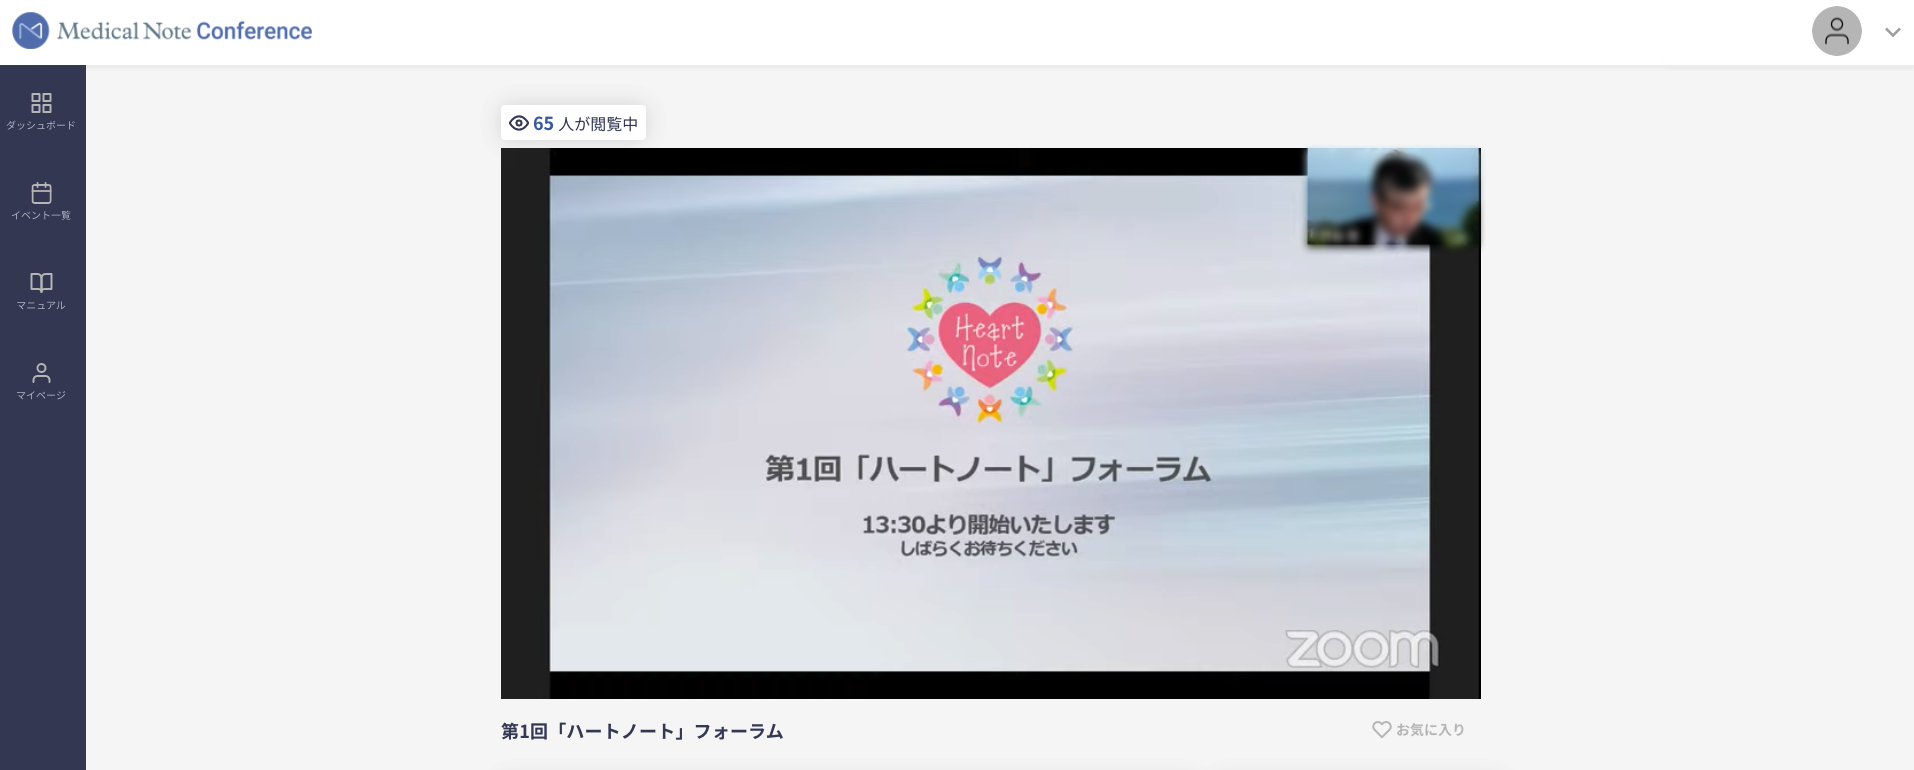This screenshot has width=1914, height=770.
Task: Click the title 第1回「ハートノート」フォーラム below the video
Action: (642, 731)
